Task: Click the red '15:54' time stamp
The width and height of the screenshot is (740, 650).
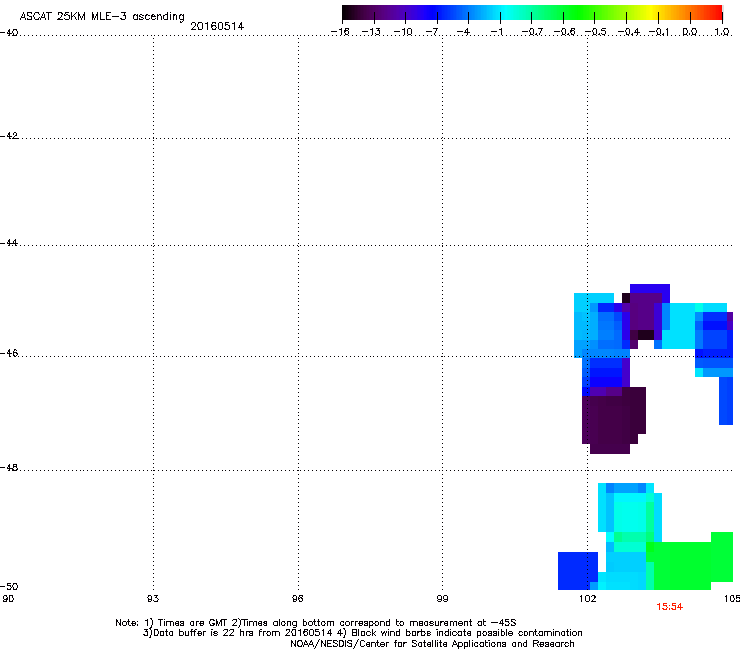Action: 669,607
